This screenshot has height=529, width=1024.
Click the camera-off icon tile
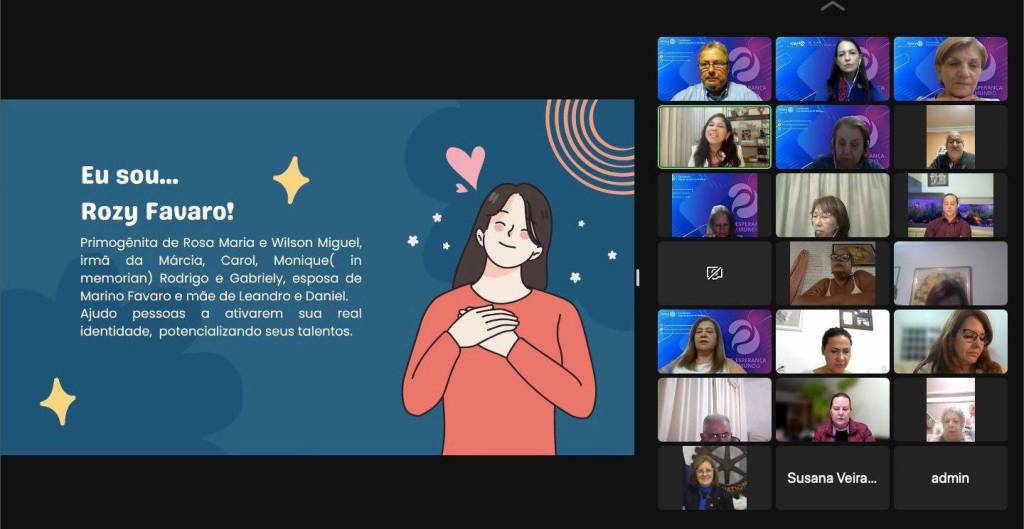coord(714,273)
